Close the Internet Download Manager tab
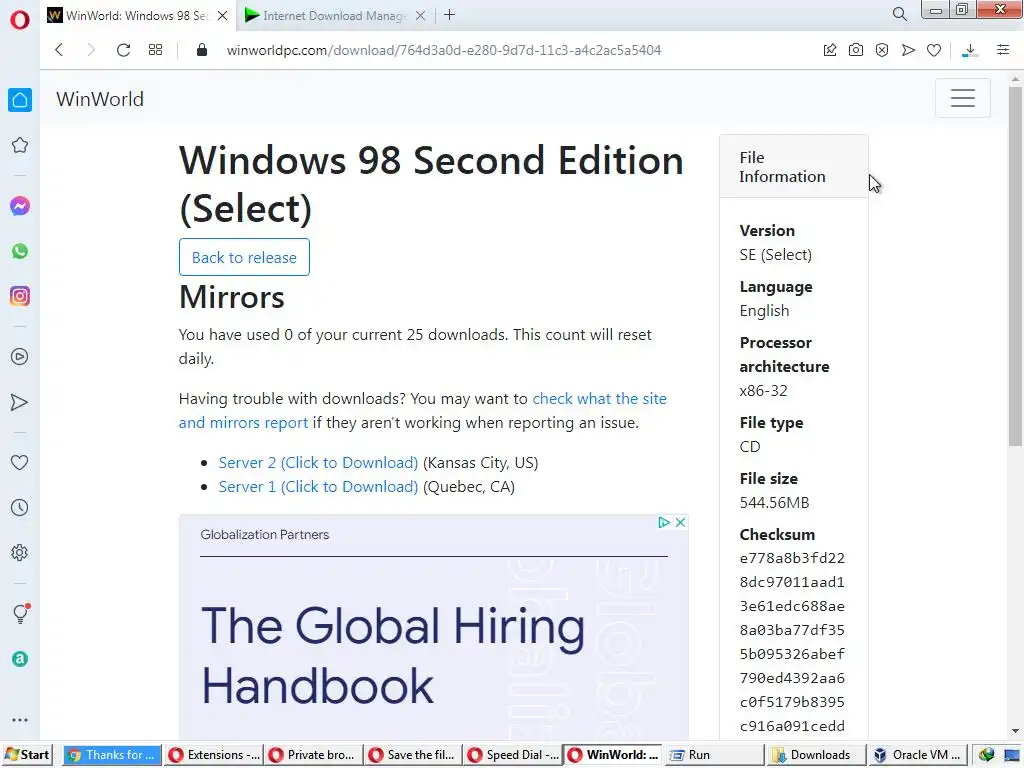Viewport: 1024px width, 768px height. pos(421,15)
